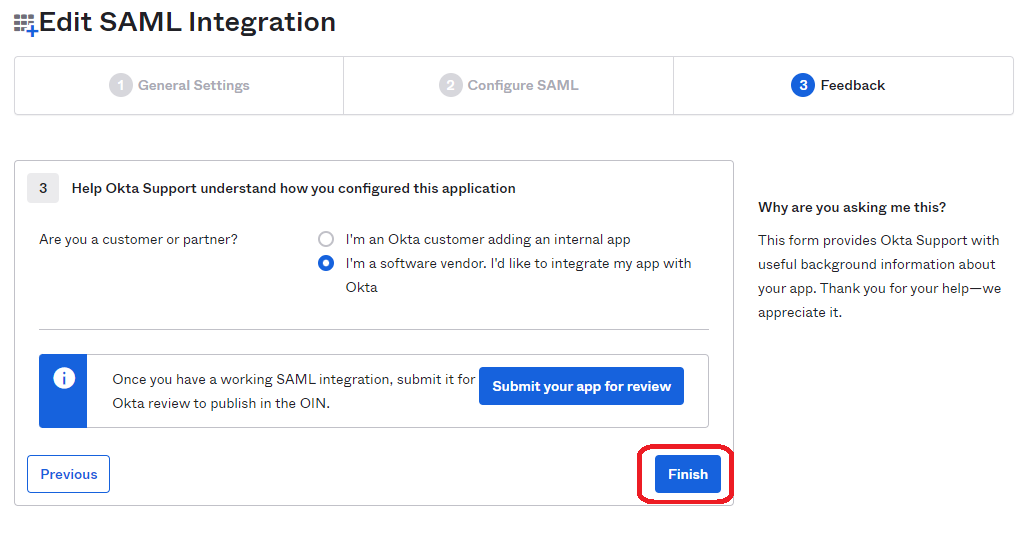Click the Finish button
The width and height of the screenshot is (1021, 547).
point(688,474)
